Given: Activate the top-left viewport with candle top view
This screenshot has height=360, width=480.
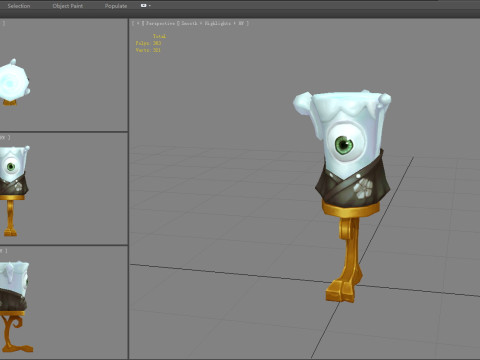Looking at the screenshot, I should (63, 75).
